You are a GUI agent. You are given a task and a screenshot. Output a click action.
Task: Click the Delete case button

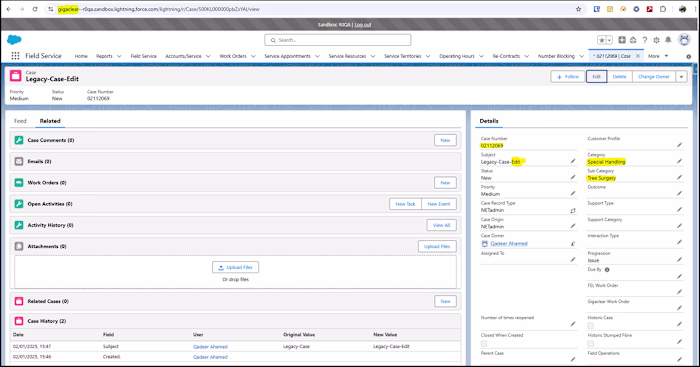click(619, 77)
